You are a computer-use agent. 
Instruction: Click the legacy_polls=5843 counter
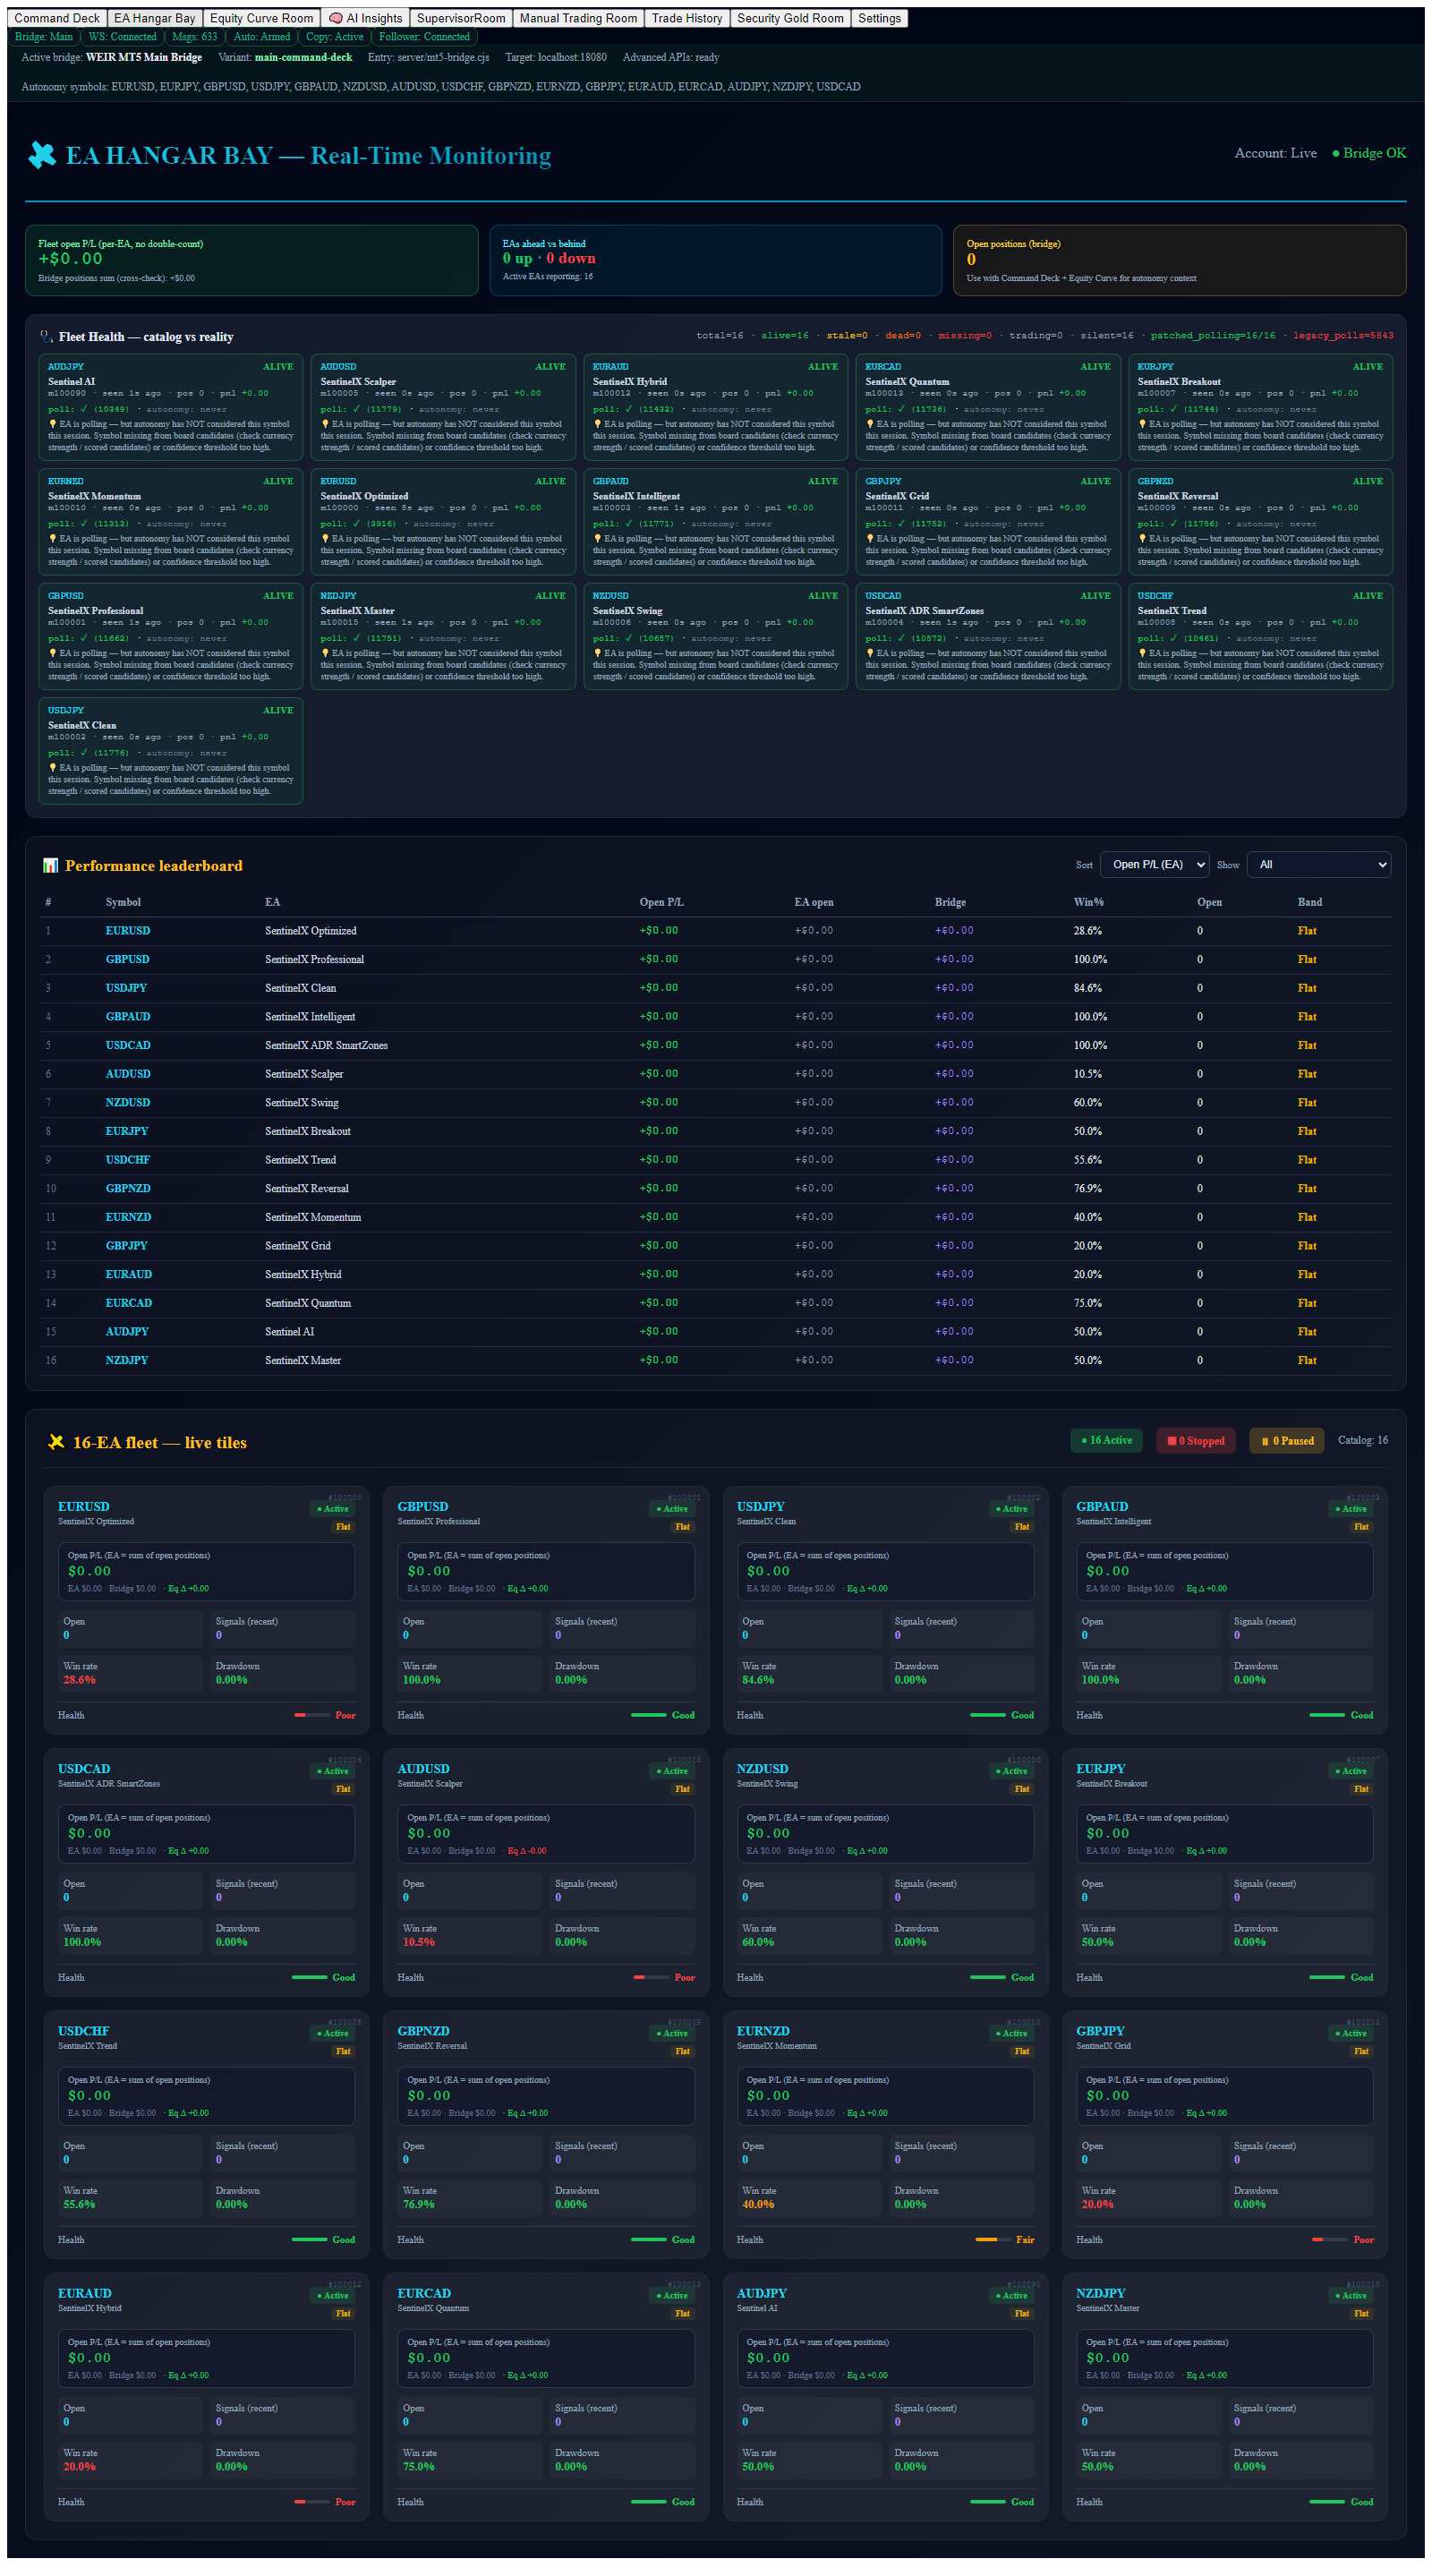pos(1343,336)
